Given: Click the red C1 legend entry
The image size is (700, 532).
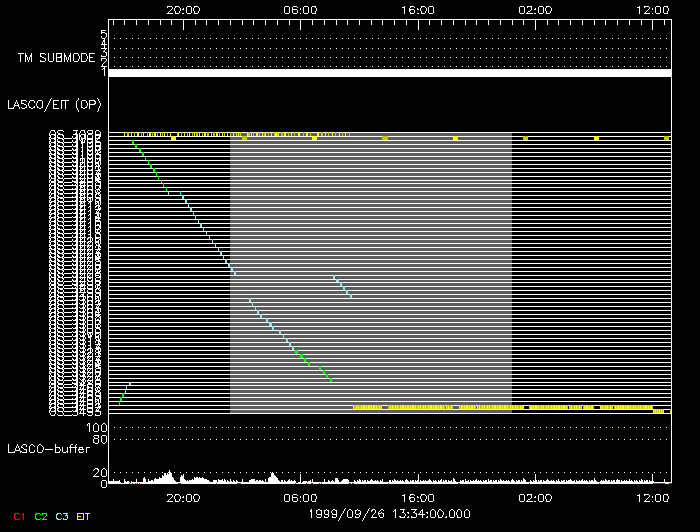Looking at the screenshot, I should pyautogui.click(x=17, y=516).
